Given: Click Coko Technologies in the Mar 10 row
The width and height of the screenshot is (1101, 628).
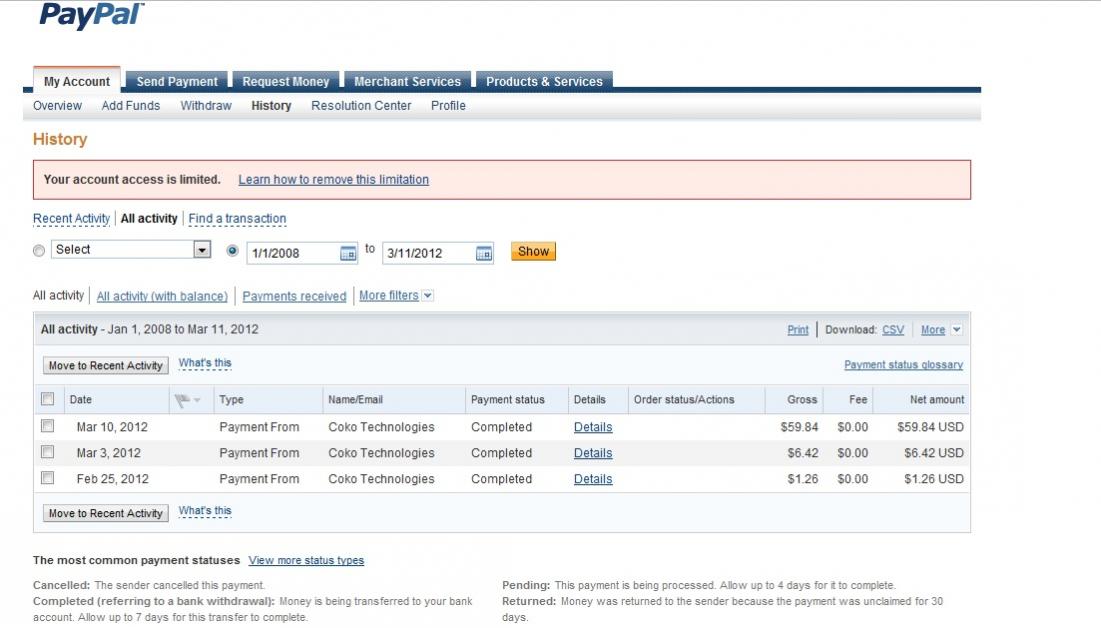Looking at the screenshot, I should coord(381,426).
